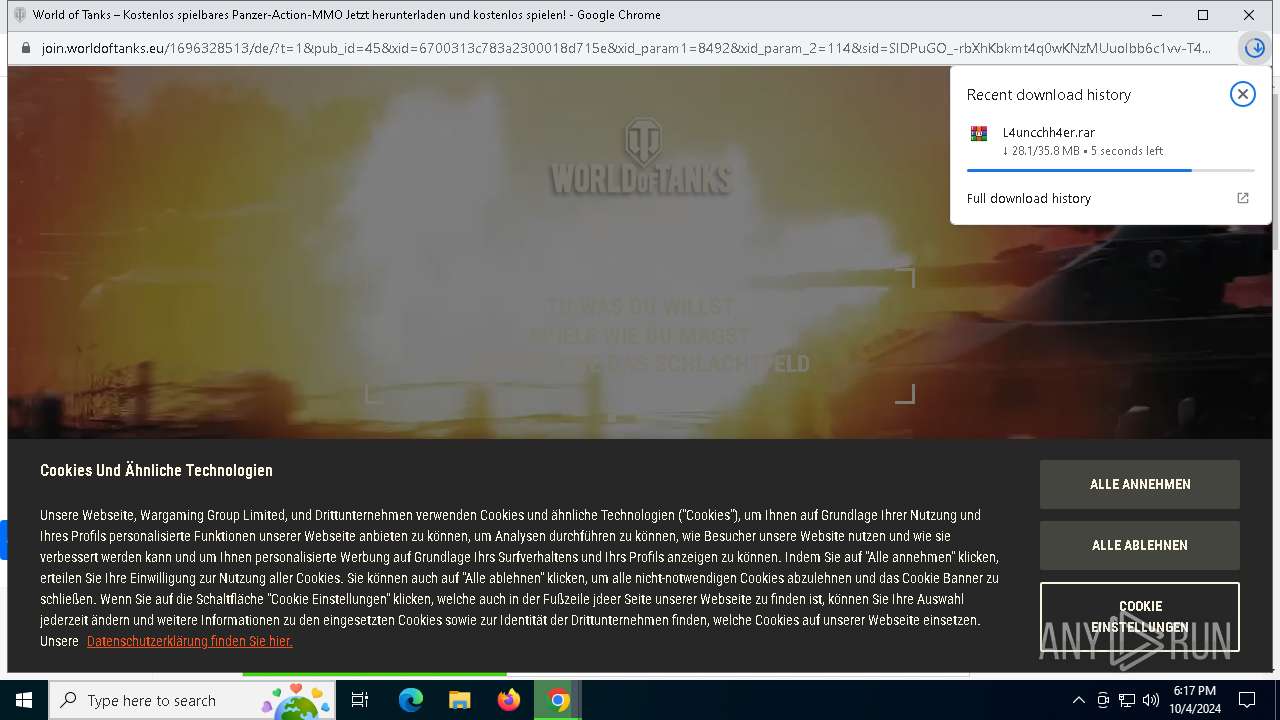Screen dimensions: 1280x720
Task: Select the L4uncchh4er.rar download entry
Action: pyautogui.click(x=1110, y=141)
